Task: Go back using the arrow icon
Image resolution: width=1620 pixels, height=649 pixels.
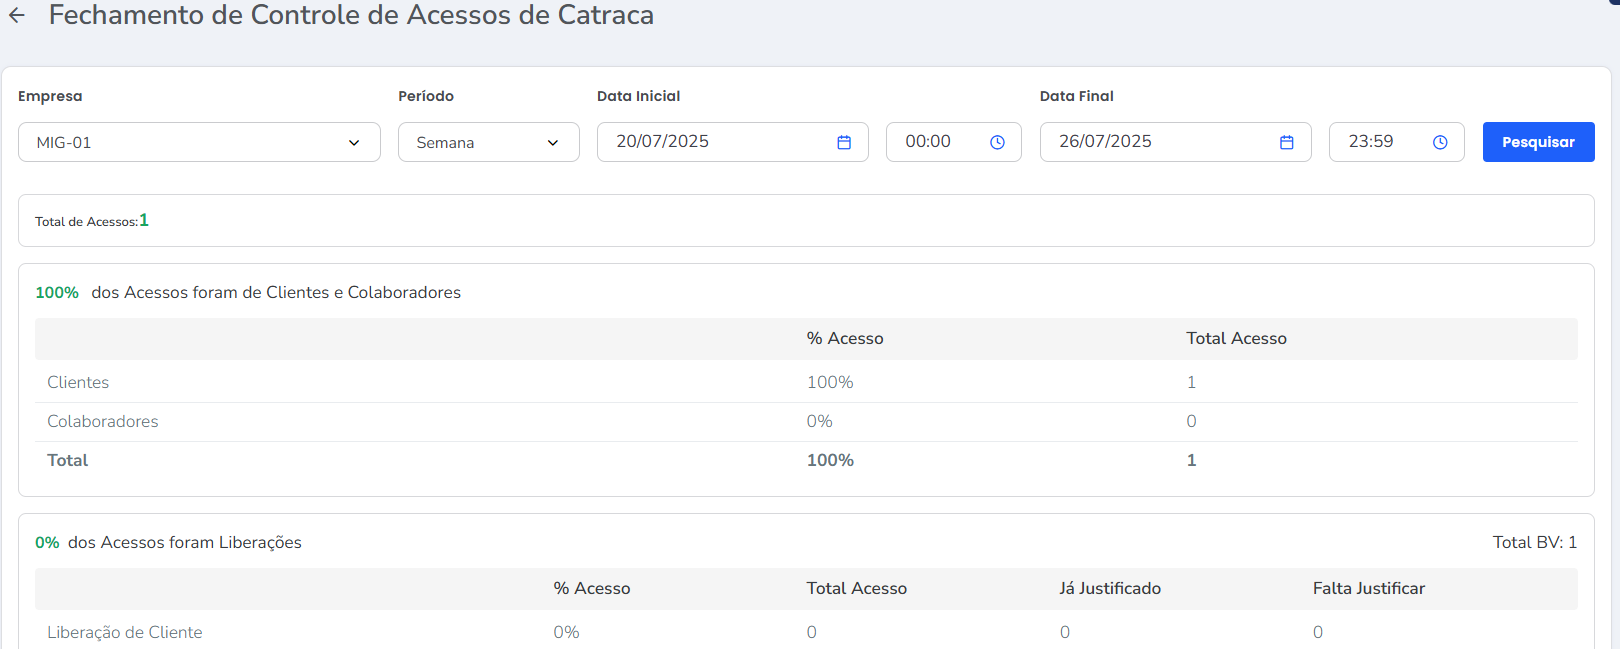Action: click(17, 15)
